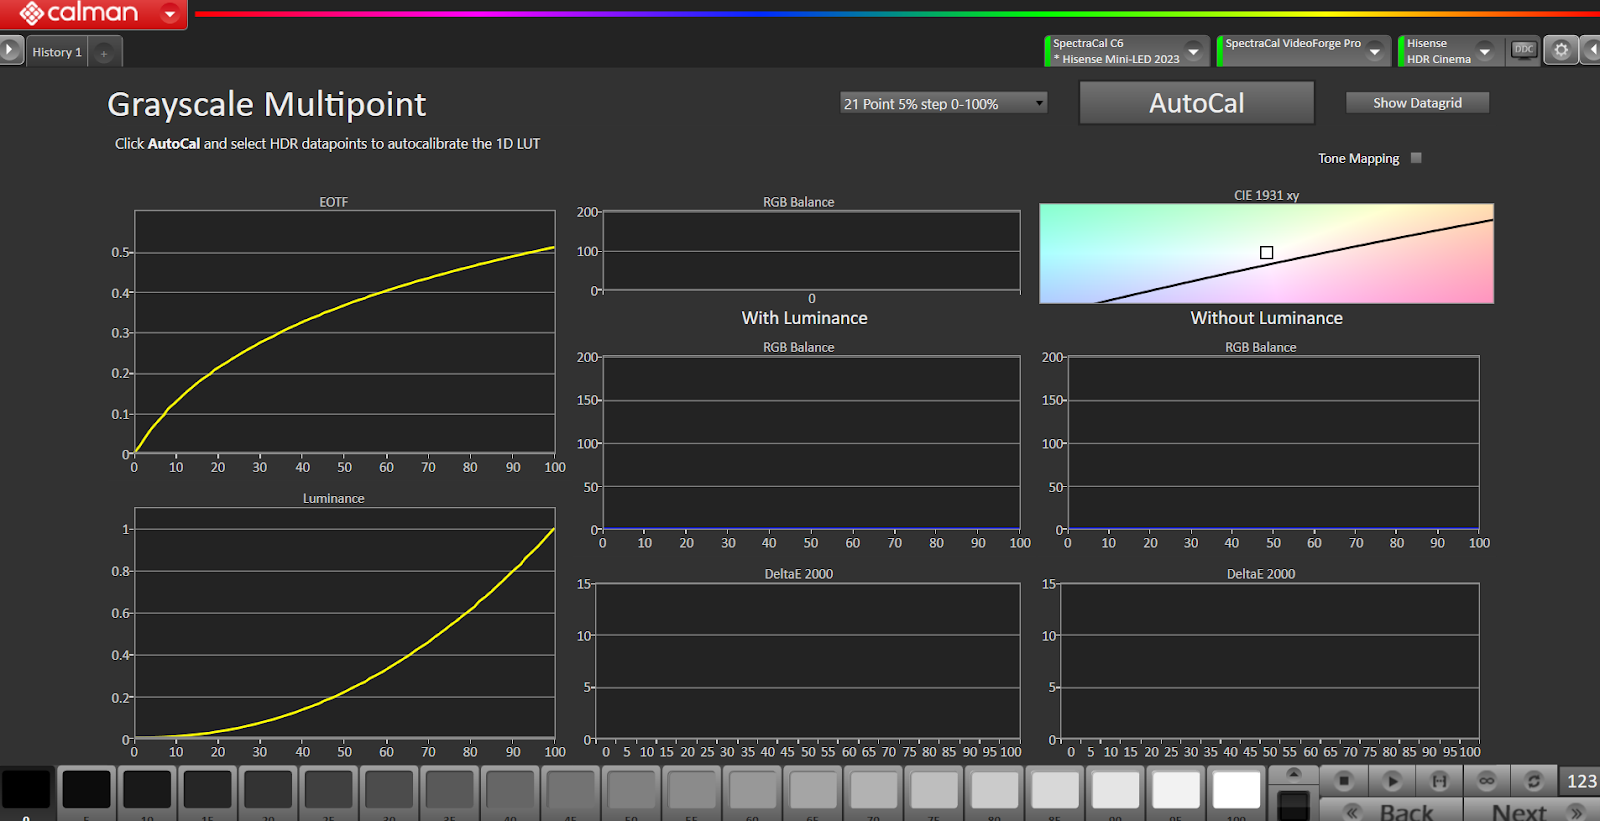Click the stop measurement icon

1344,780
